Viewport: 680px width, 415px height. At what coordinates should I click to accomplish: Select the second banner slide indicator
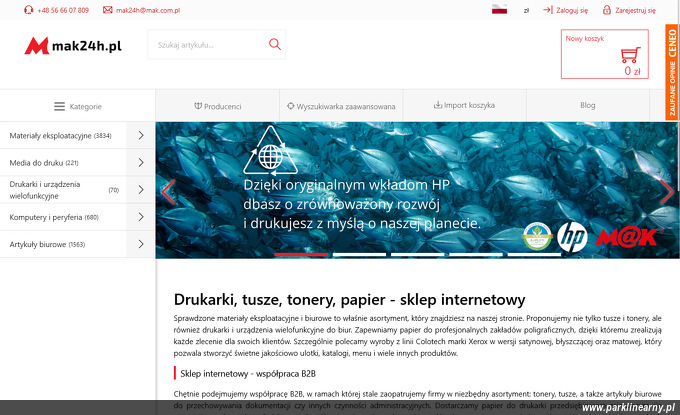[359, 255]
